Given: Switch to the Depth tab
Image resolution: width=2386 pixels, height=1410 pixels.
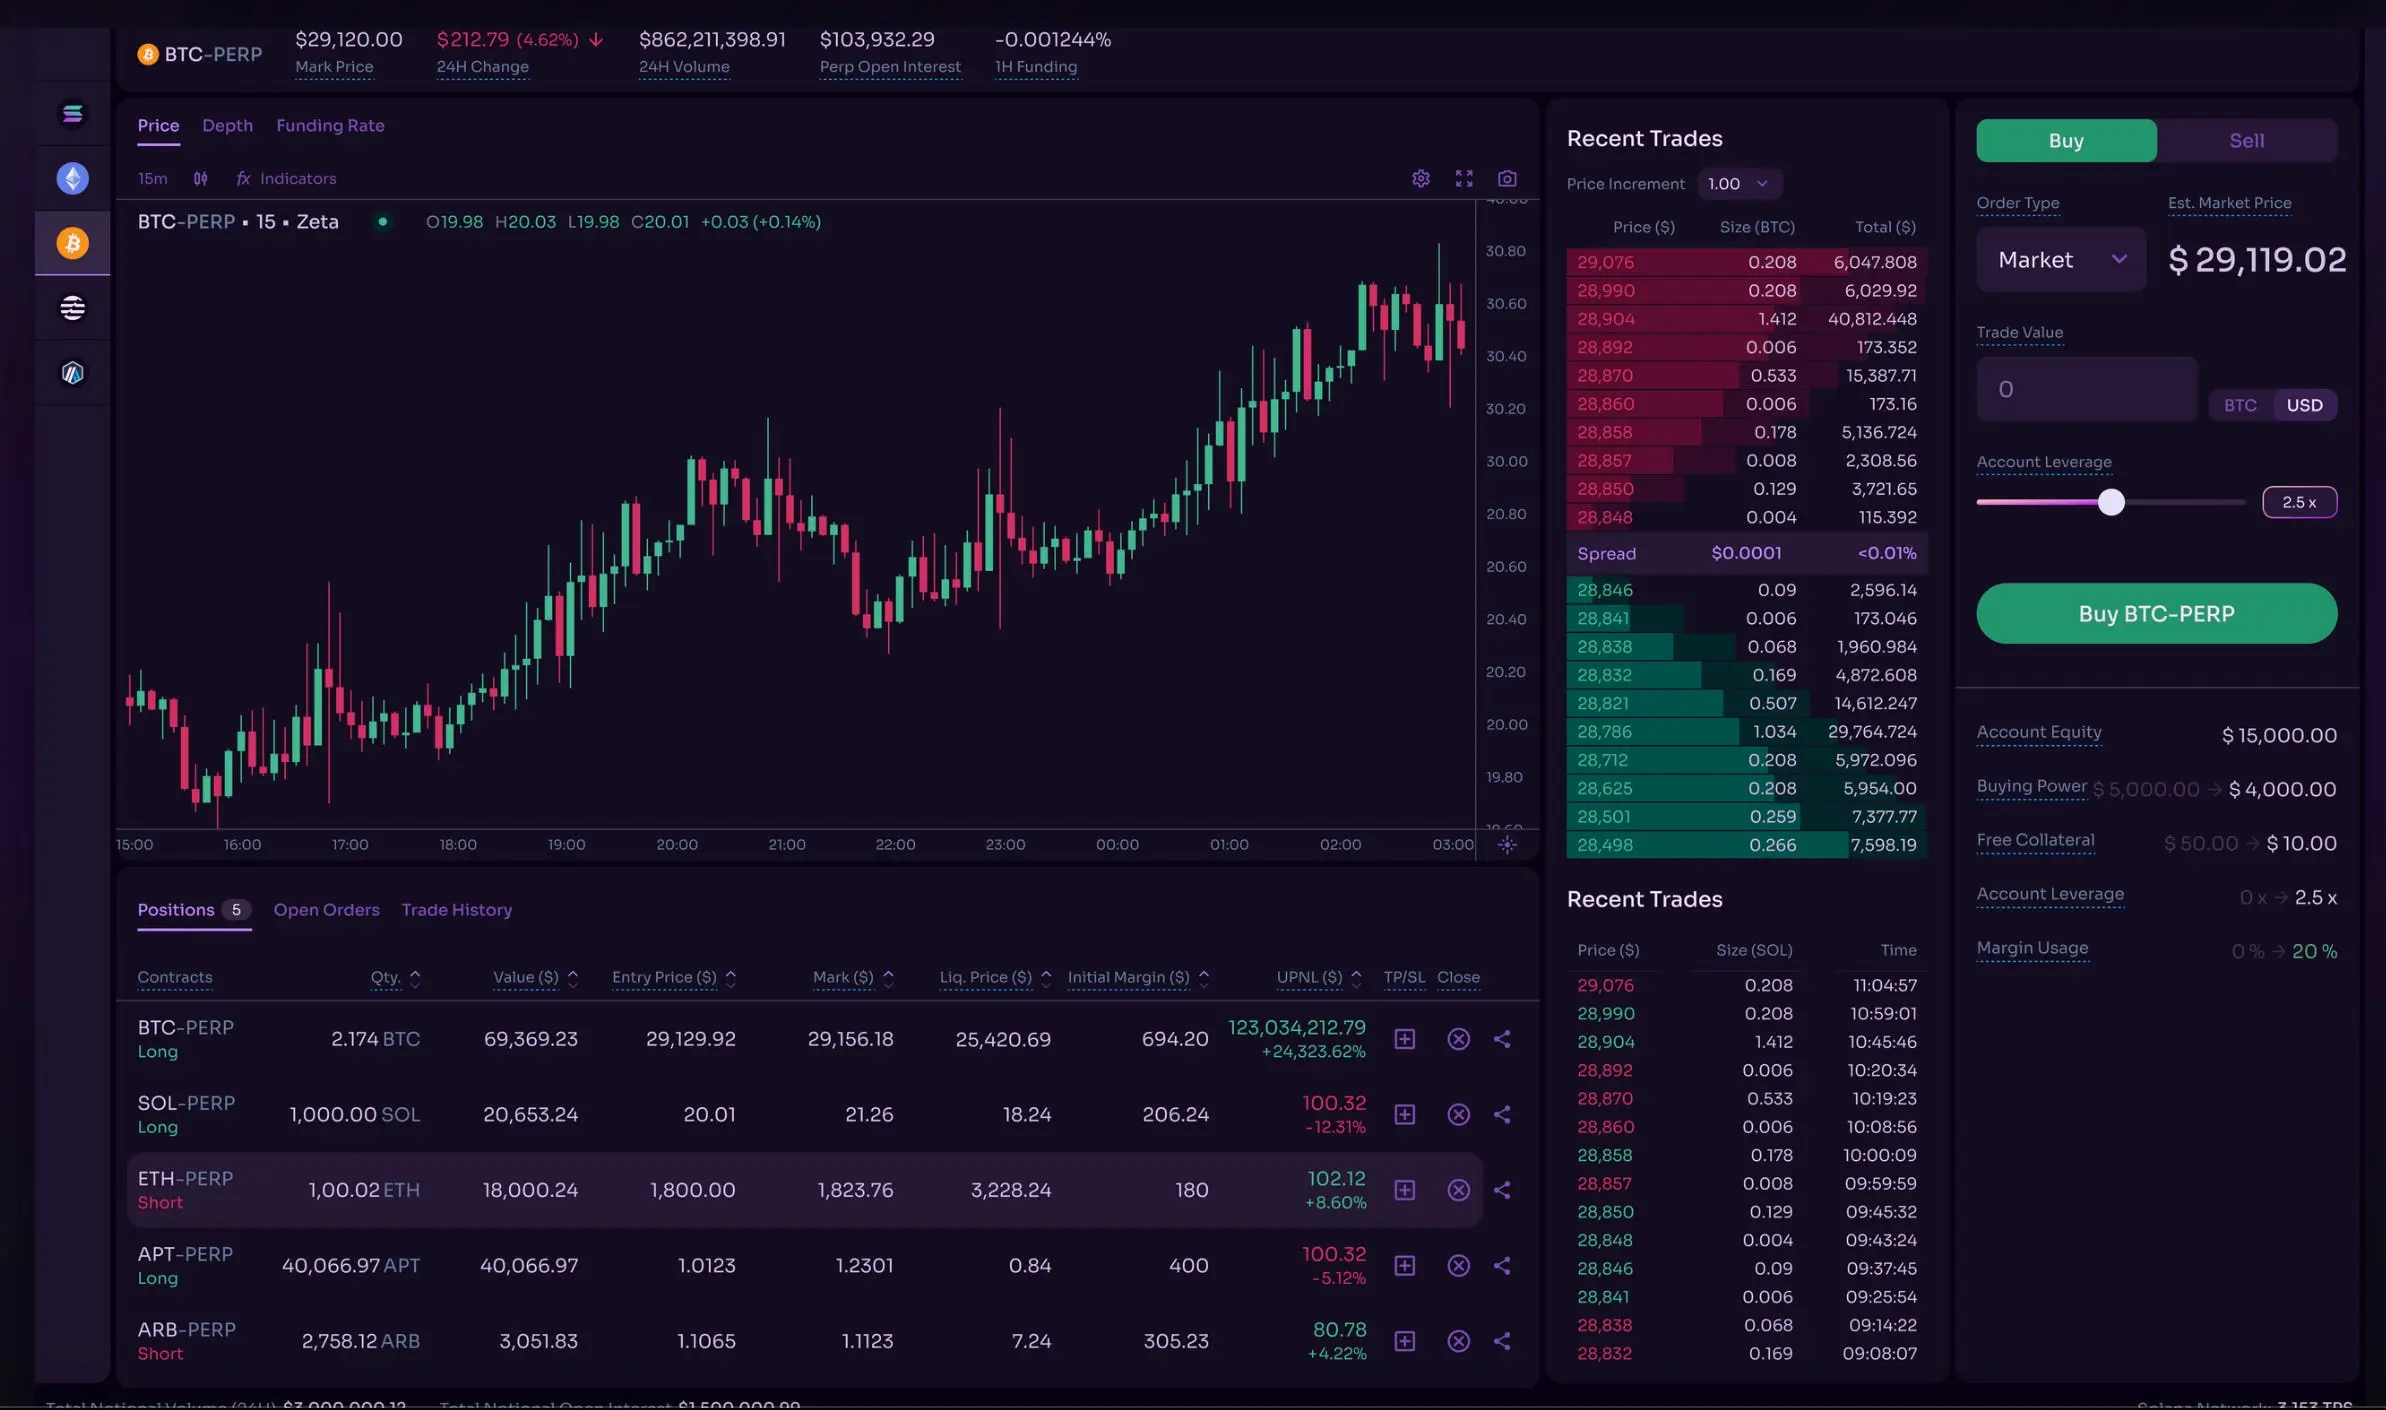Looking at the screenshot, I should point(227,125).
